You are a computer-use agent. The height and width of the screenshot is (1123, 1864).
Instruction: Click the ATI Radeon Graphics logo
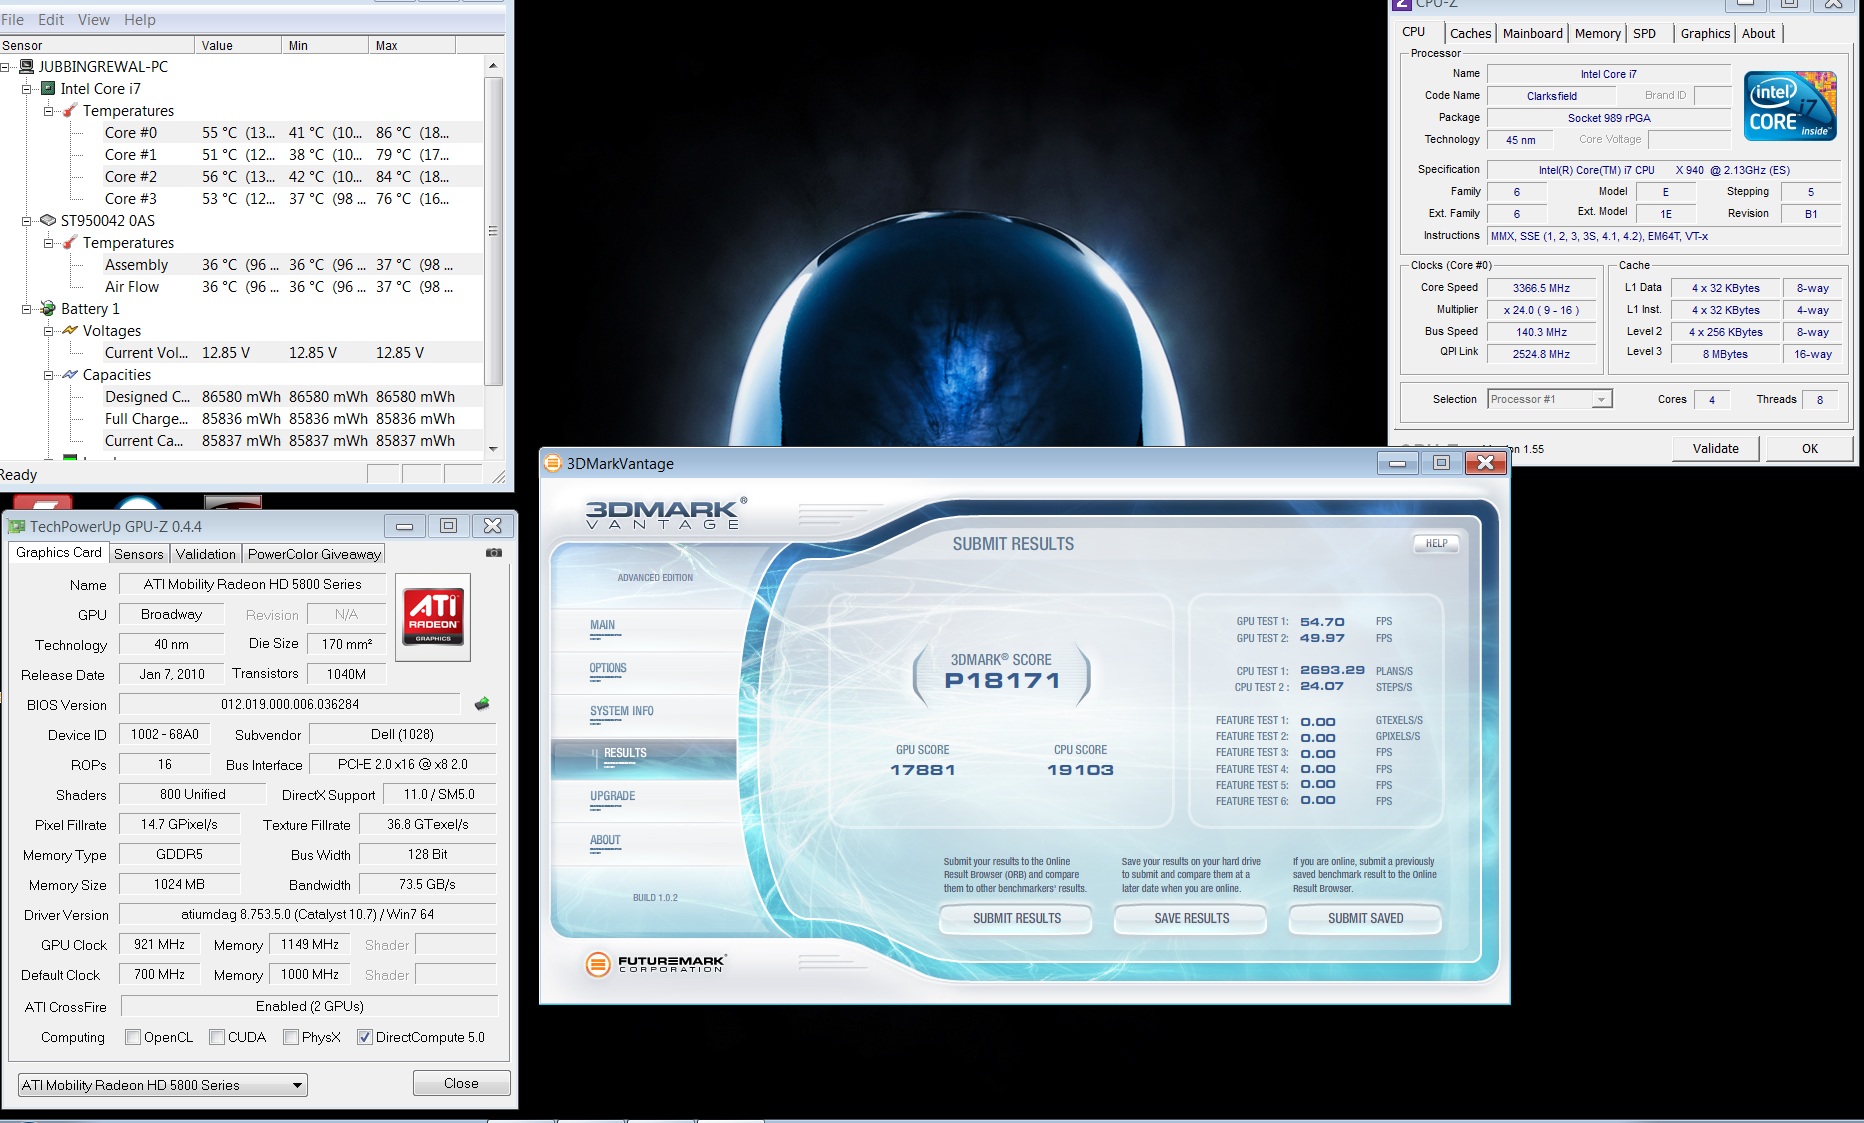click(433, 617)
